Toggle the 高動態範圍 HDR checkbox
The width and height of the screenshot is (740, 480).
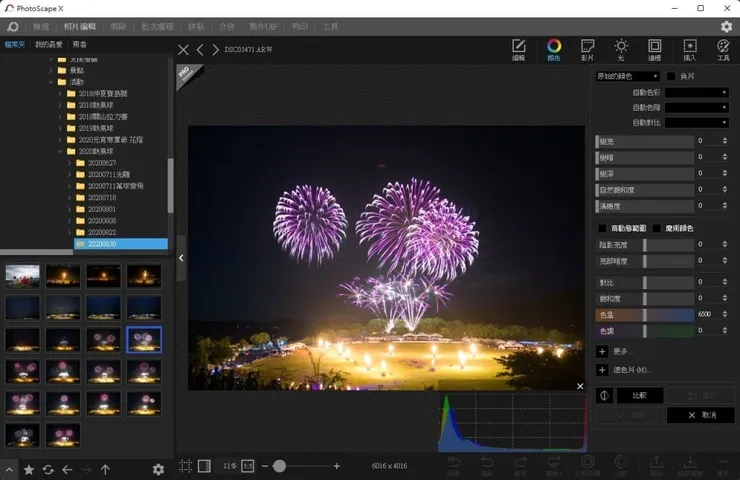601,228
